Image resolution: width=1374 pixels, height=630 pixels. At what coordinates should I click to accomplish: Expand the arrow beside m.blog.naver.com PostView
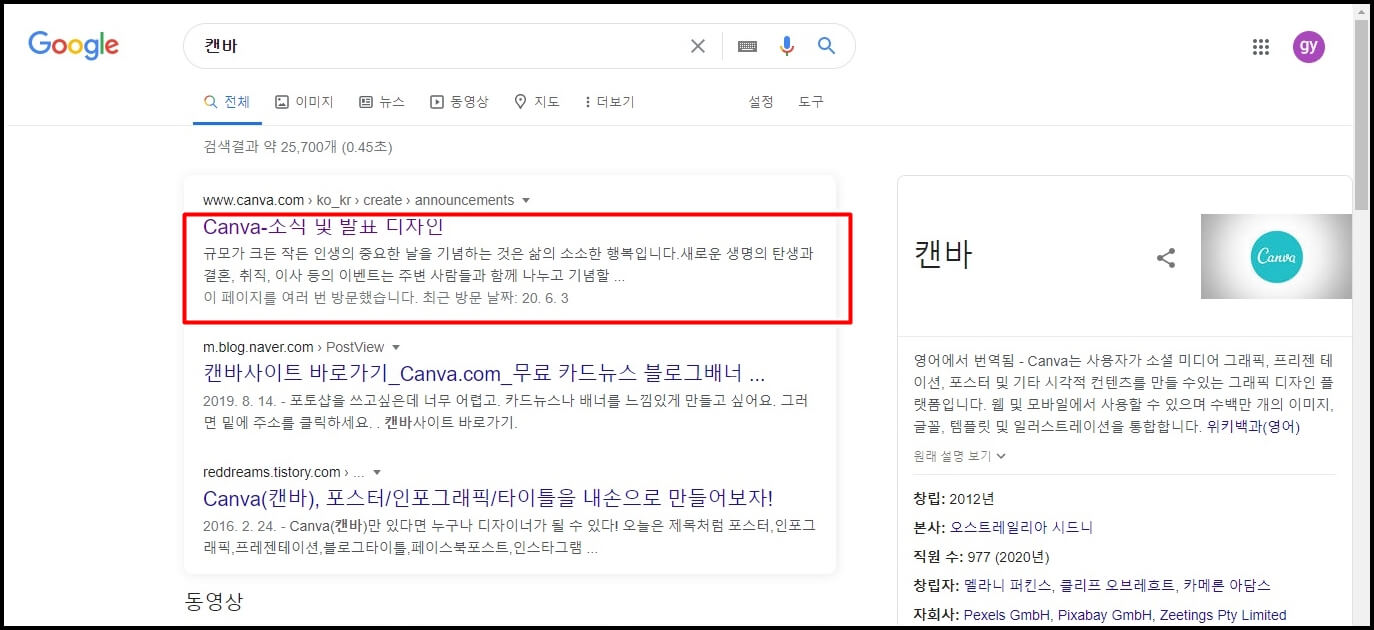tap(396, 348)
